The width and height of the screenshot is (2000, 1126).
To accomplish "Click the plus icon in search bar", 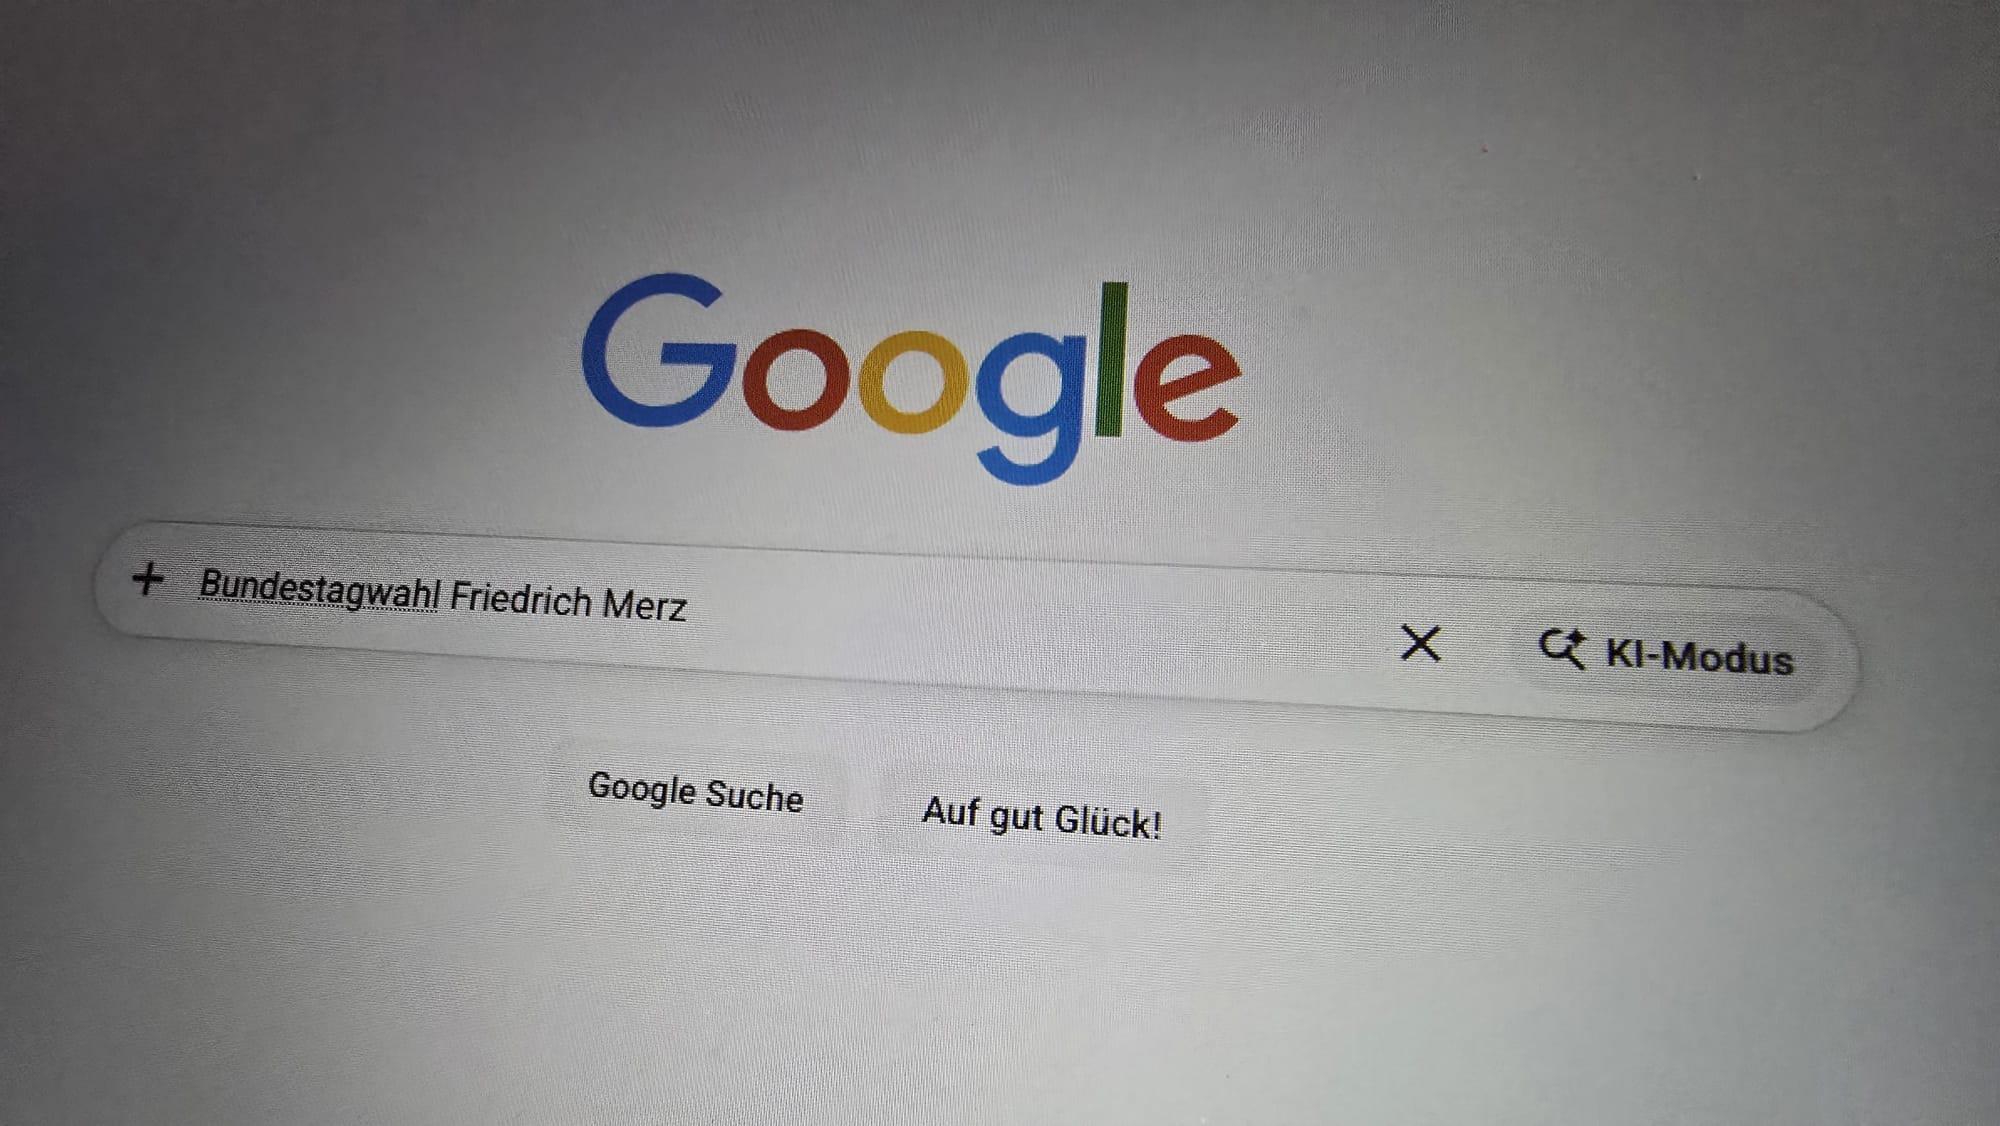I will (x=148, y=578).
